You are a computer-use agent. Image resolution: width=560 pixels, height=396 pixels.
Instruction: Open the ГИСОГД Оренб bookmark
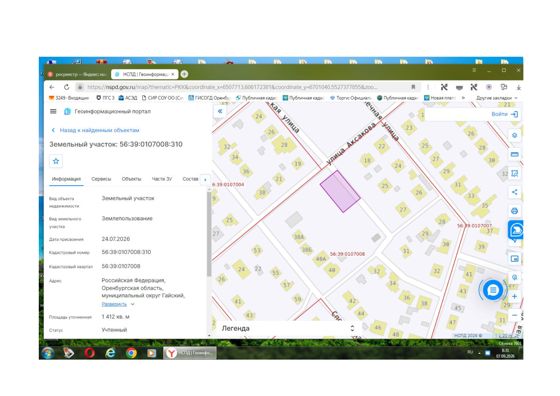209,98
